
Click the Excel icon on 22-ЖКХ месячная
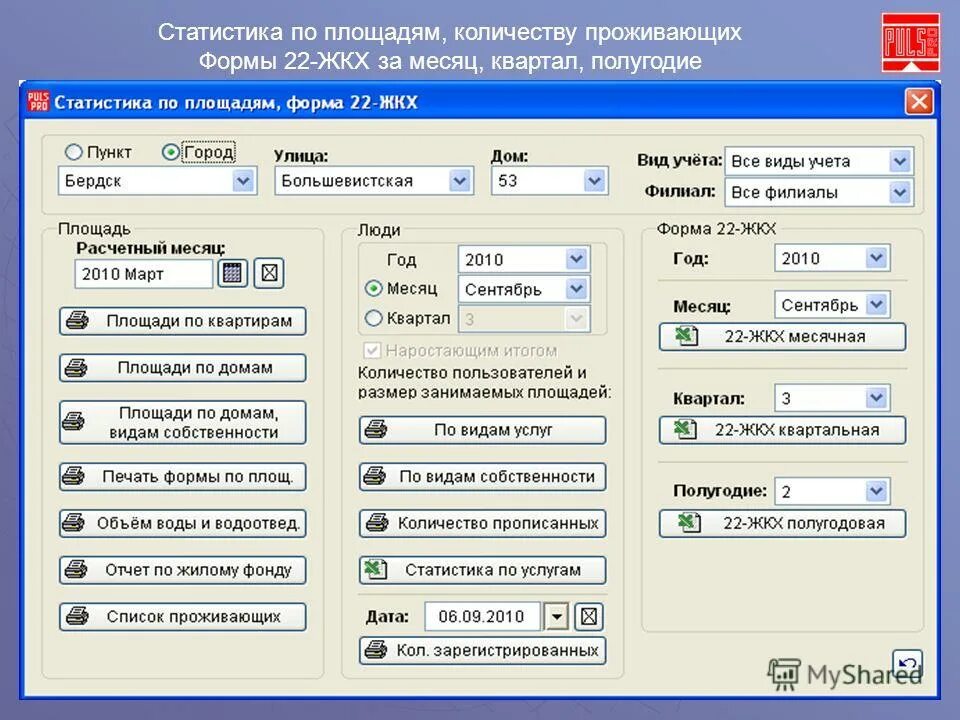[x=687, y=337]
